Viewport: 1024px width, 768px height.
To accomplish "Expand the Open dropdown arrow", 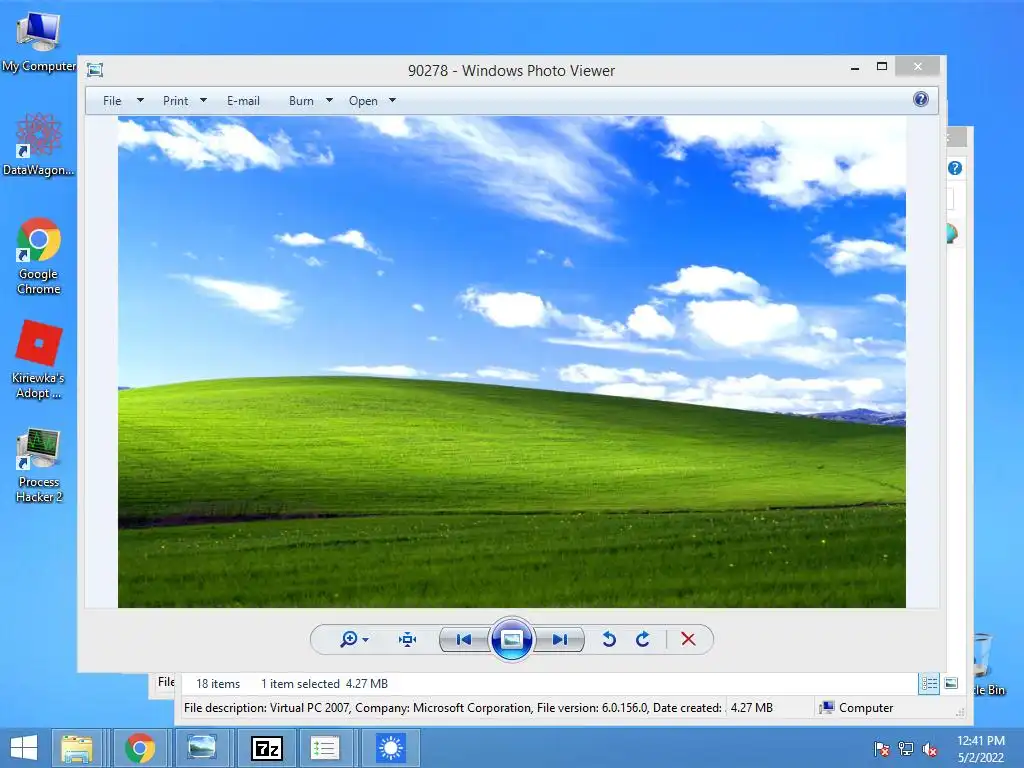I will 392,101.
